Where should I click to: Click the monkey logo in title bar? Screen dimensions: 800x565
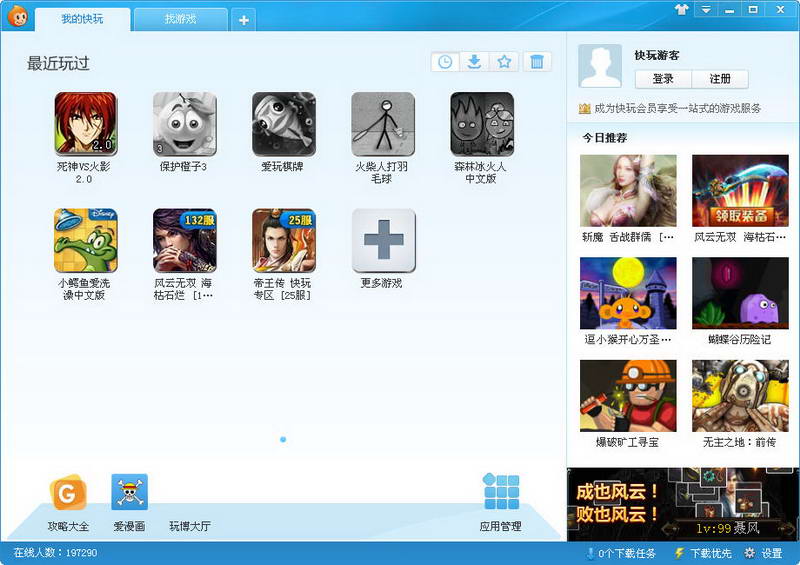[18, 16]
